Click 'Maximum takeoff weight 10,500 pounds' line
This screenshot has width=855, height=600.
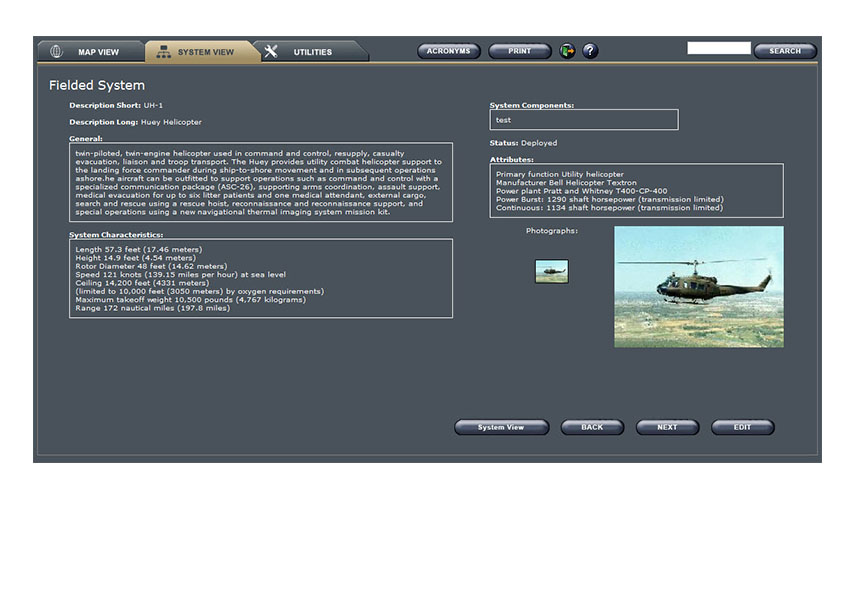click(191, 299)
